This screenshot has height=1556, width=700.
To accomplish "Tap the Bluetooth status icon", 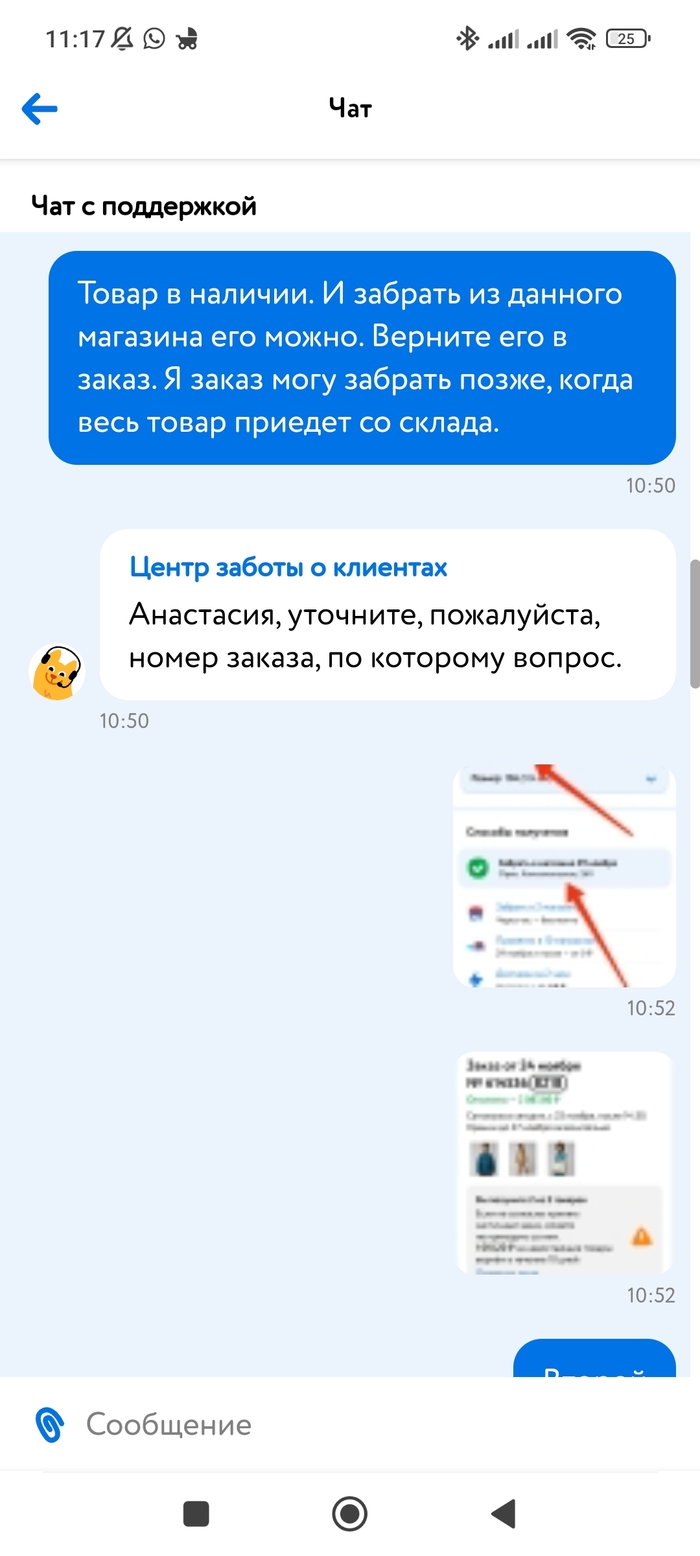I will pos(466,39).
